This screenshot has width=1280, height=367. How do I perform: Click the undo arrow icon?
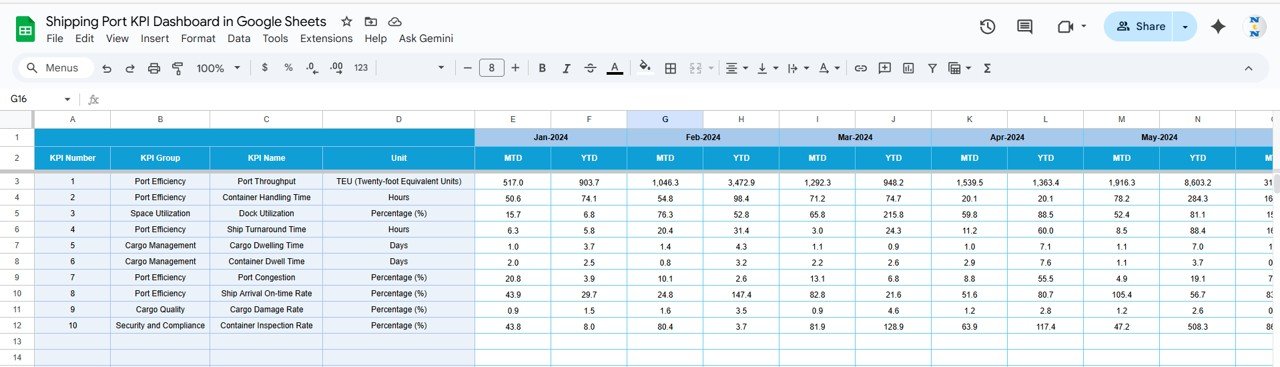106,68
